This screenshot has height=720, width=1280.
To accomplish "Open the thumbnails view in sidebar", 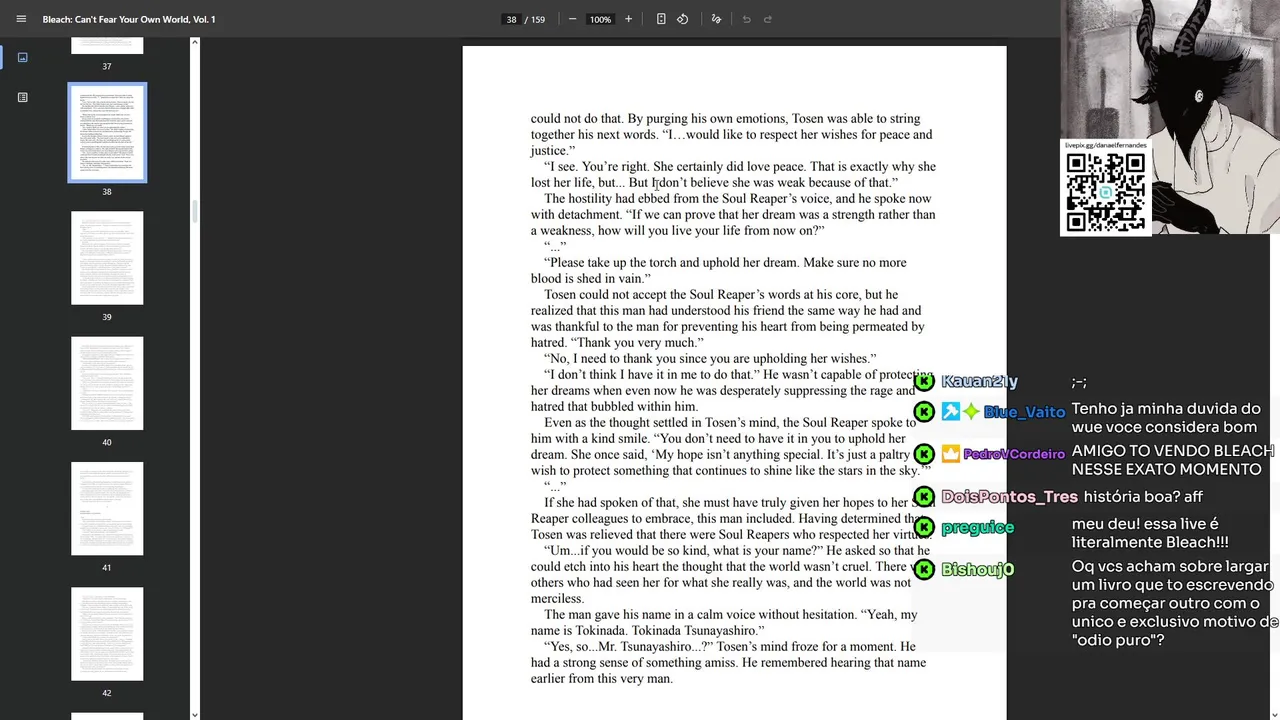I will [23, 57].
